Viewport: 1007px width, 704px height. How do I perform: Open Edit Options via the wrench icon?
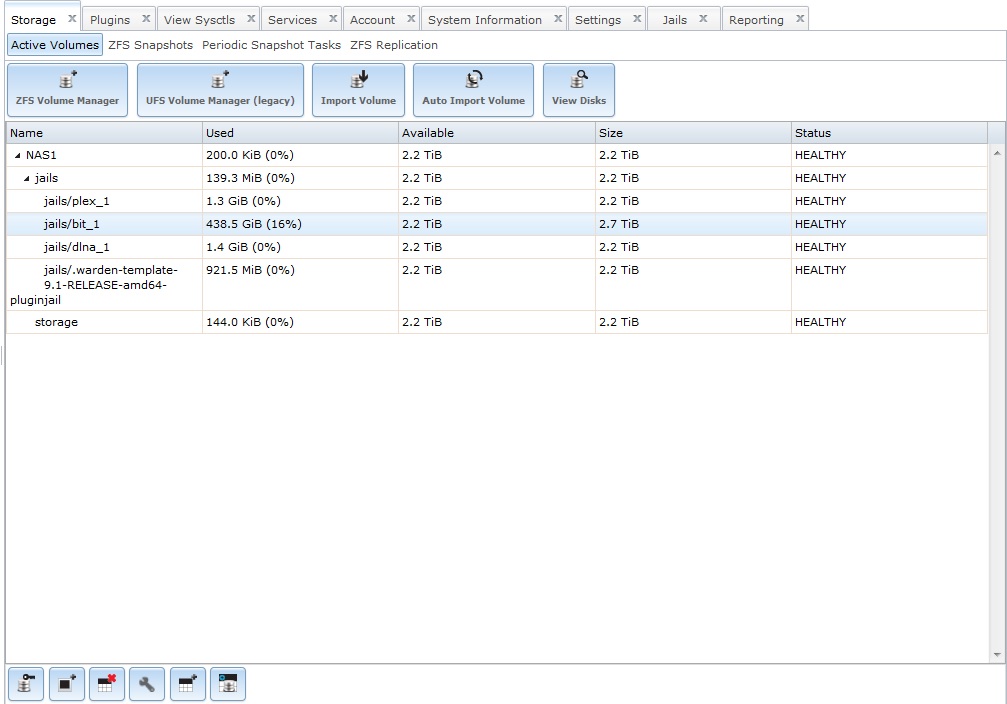[147, 685]
